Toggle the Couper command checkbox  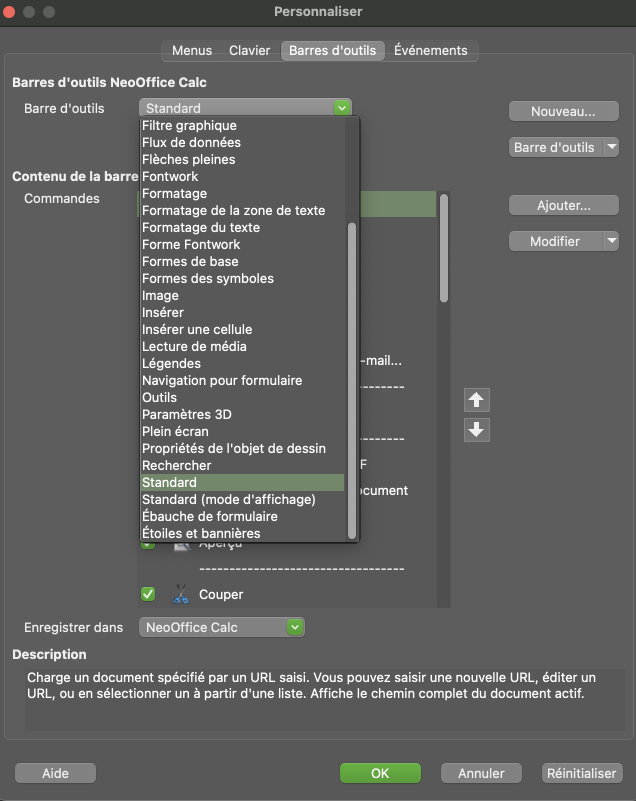148,595
